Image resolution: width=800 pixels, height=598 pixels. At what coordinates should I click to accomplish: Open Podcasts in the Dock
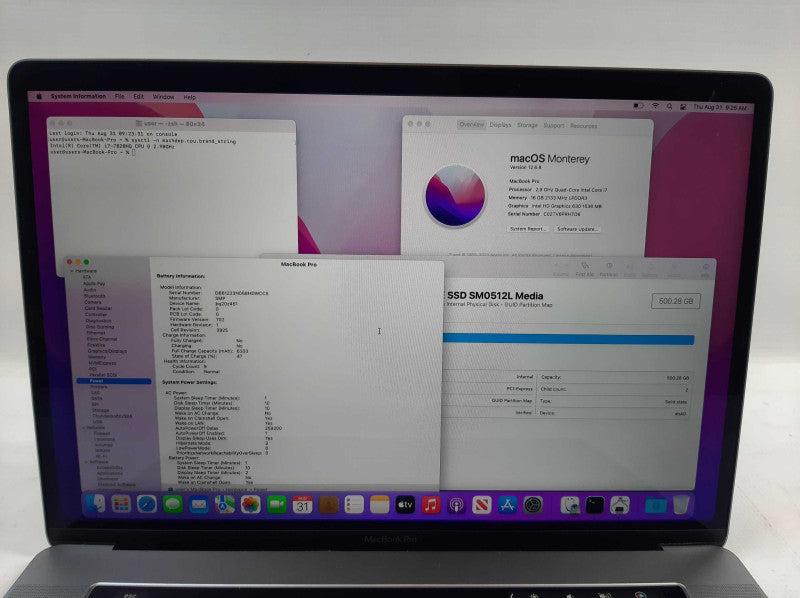pyautogui.click(x=457, y=505)
